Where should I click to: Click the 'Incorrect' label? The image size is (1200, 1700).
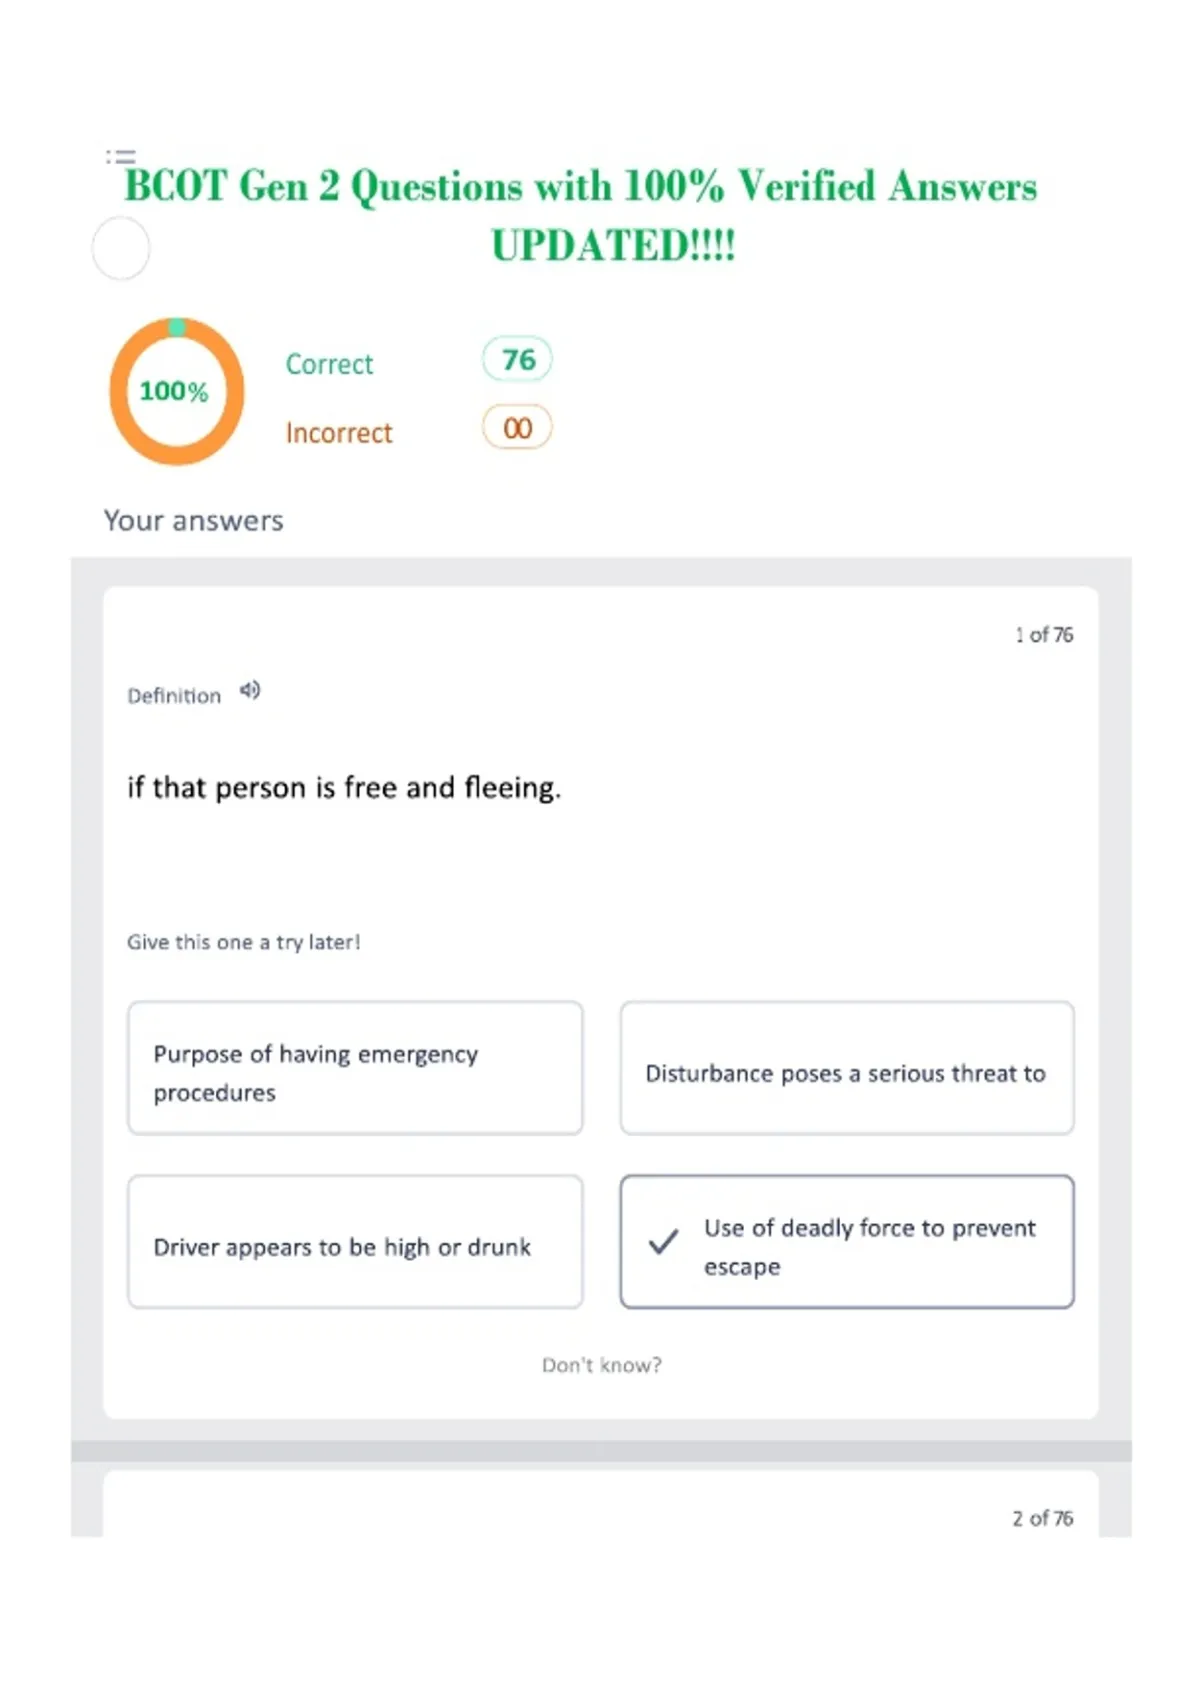click(339, 433)
